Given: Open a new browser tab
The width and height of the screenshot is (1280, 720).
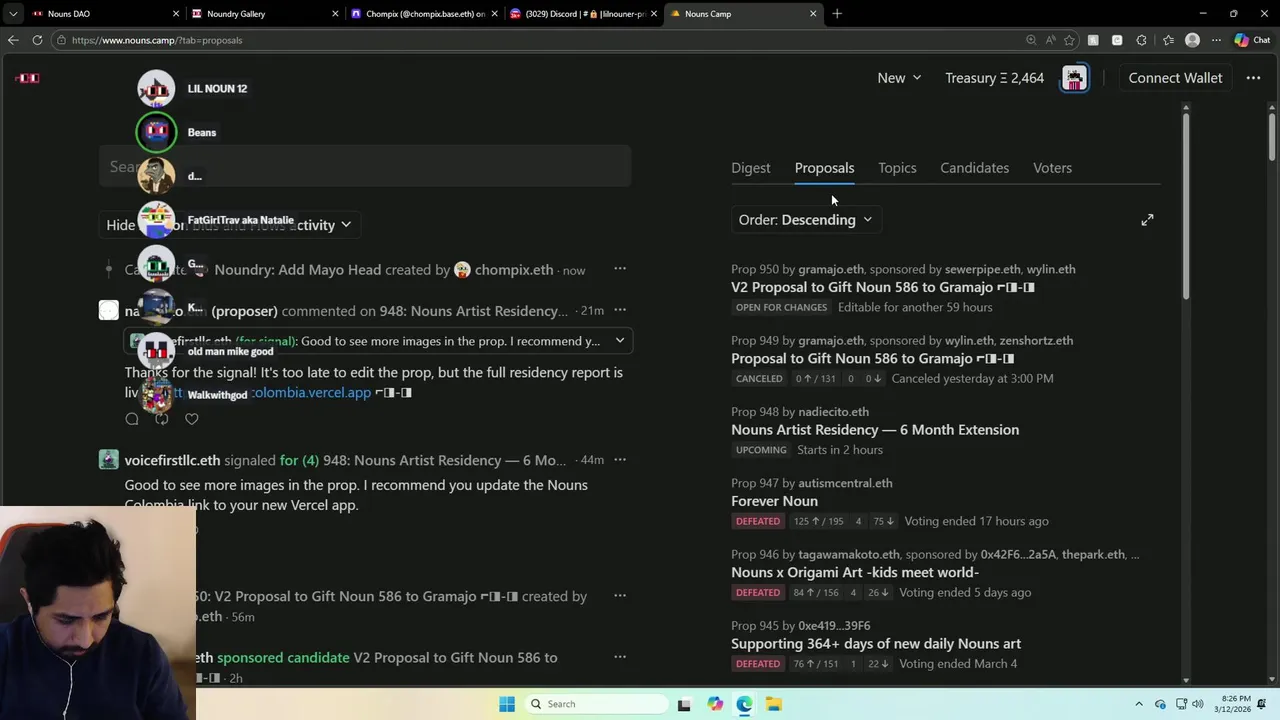Looking at the screenshot, I should 837,14.
